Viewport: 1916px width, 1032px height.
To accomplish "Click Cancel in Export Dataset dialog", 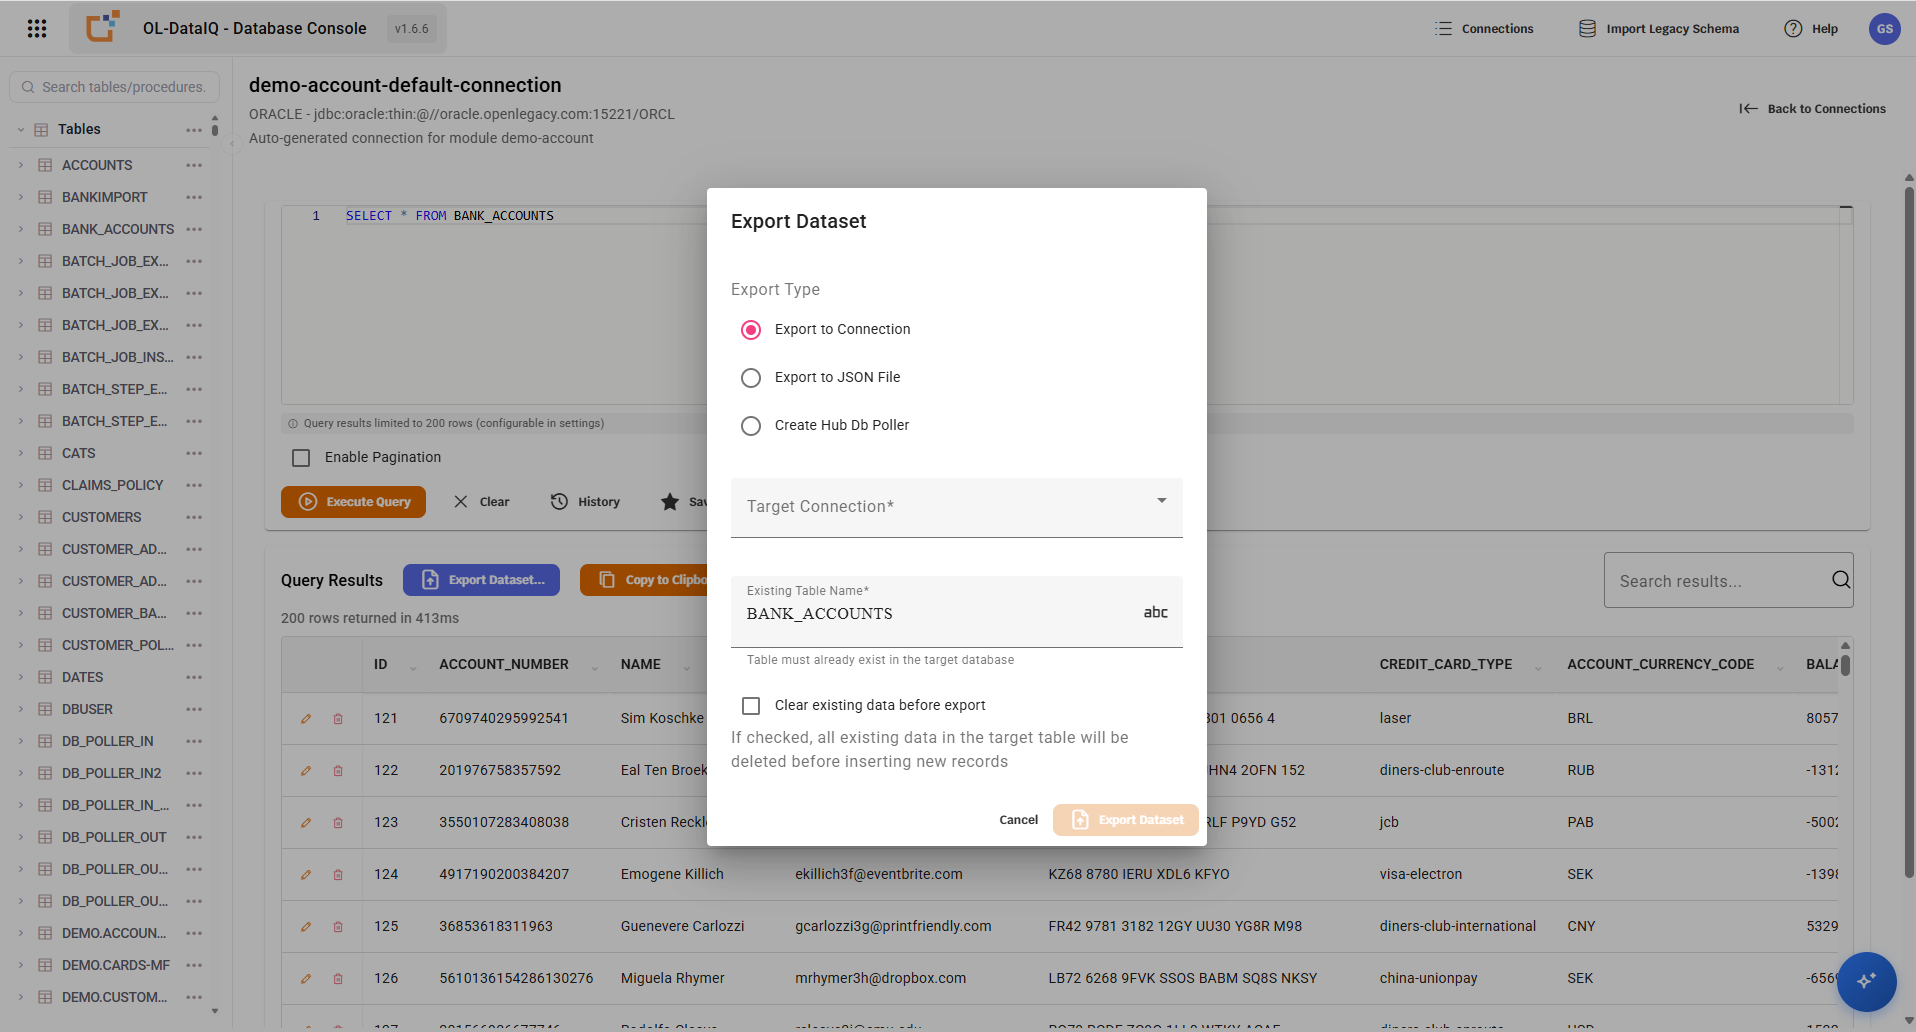I will [x=1018, y=820].
